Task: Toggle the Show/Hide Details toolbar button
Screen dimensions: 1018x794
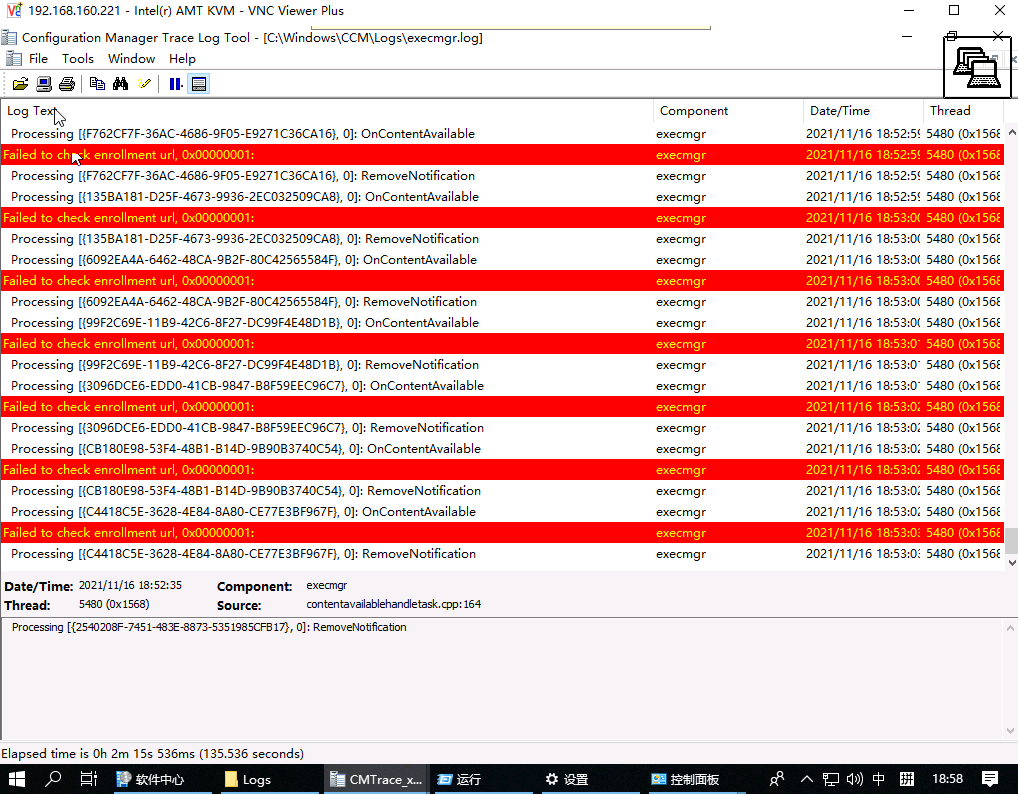Action: click(199, 84)
